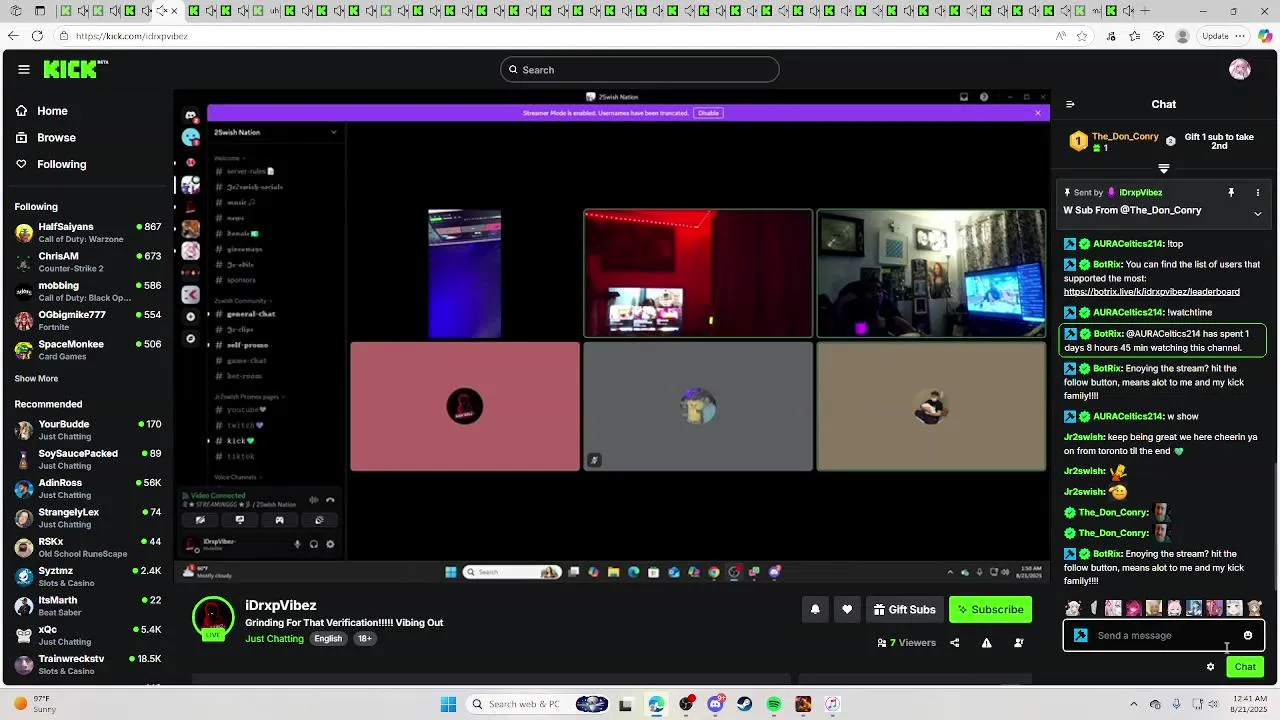
Task: Open ChrisAM channel
Action: click(88, 262)
